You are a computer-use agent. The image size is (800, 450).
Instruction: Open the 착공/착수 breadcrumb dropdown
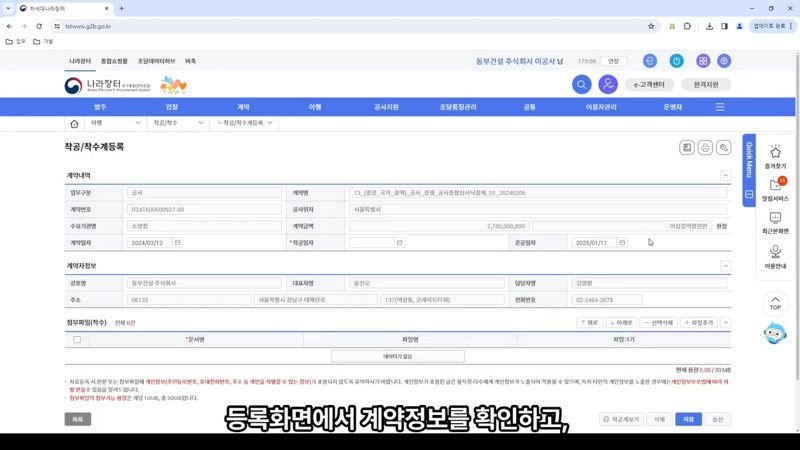click(178, 123)
